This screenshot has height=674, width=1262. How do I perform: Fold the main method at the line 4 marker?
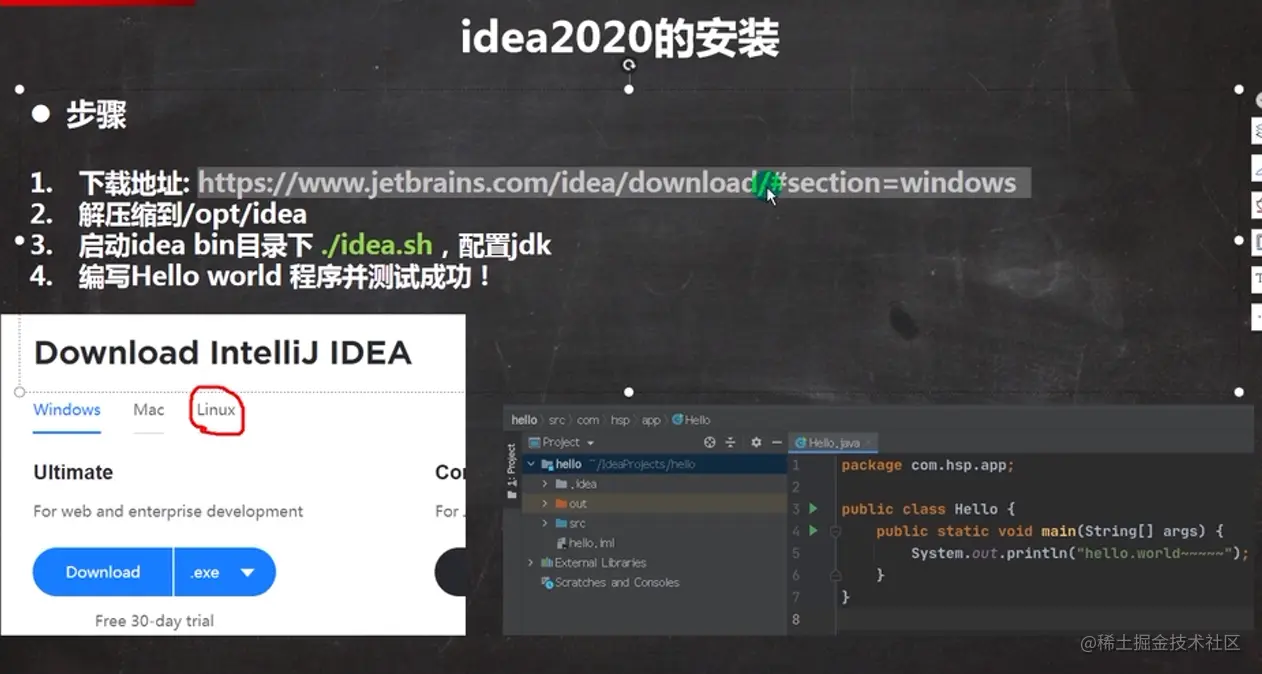tap(834, 531)
